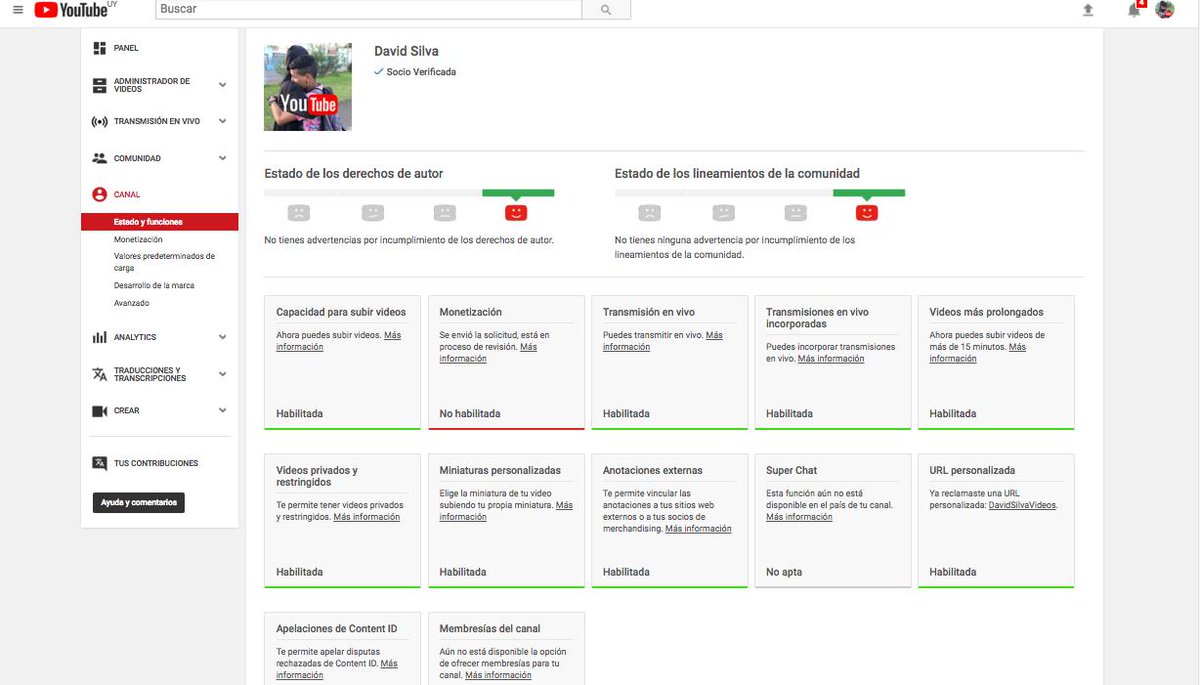The image size is (1200, 685).
Task: Open Más información under Transmisión en vivo card
Action: click(x=663, y=341)
